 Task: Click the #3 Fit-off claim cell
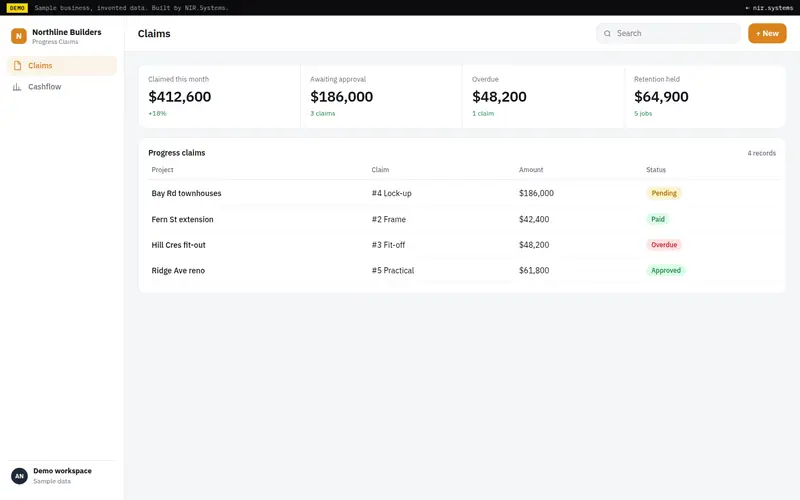click(x=388, y=244)
